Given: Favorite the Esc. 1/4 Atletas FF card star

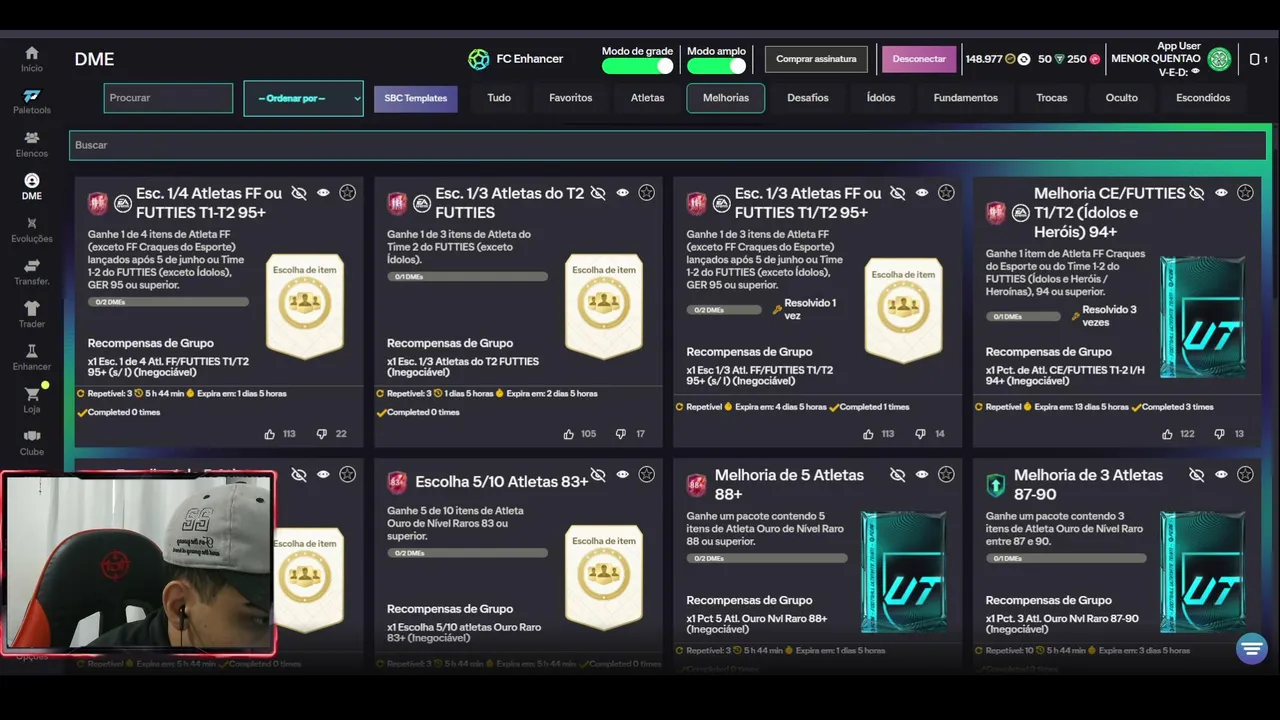Looking at the screenshot, I should (347, 193).
